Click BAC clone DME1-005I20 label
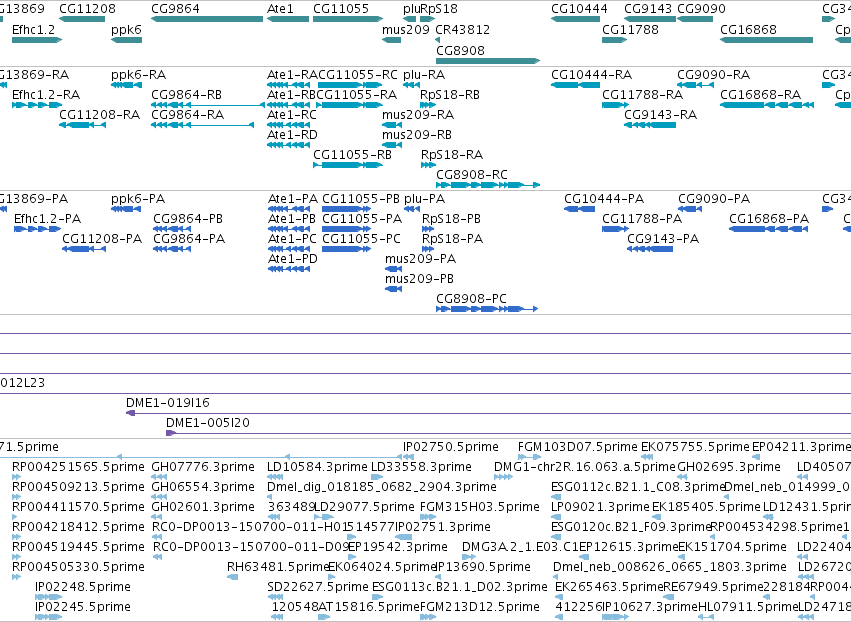 click(208, 423)
